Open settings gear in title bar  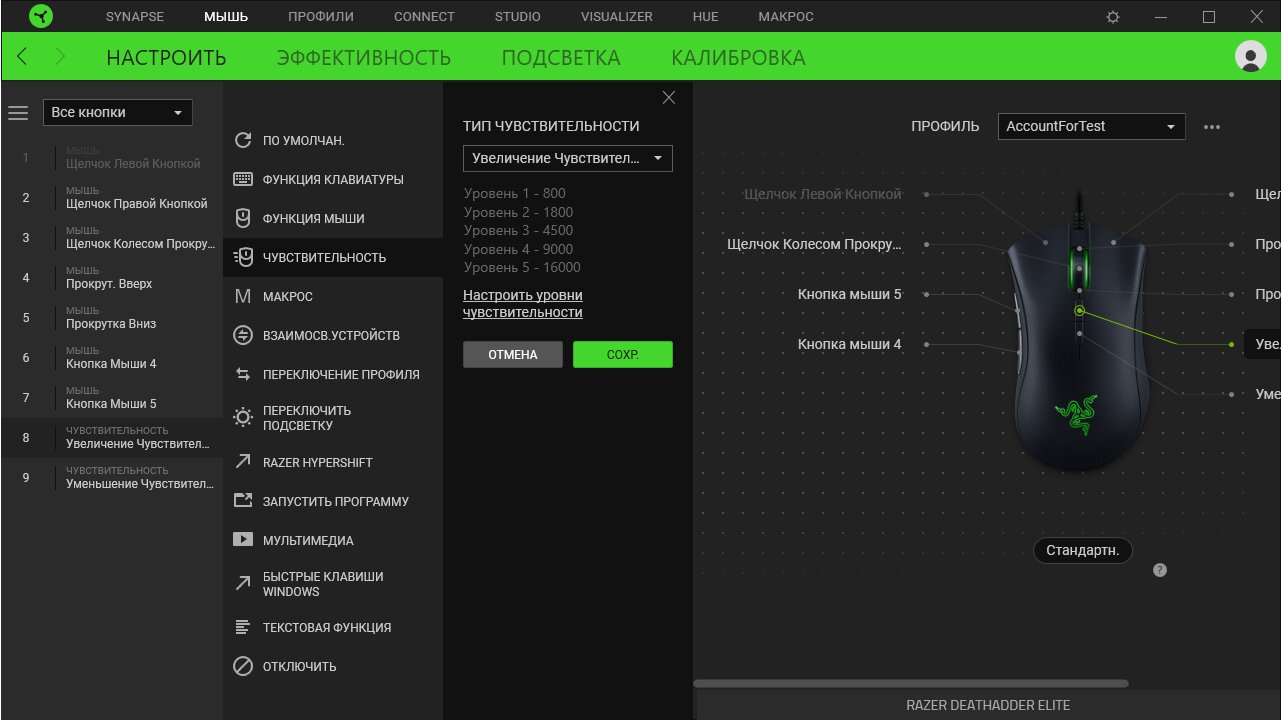click(x=1113, y=17)
